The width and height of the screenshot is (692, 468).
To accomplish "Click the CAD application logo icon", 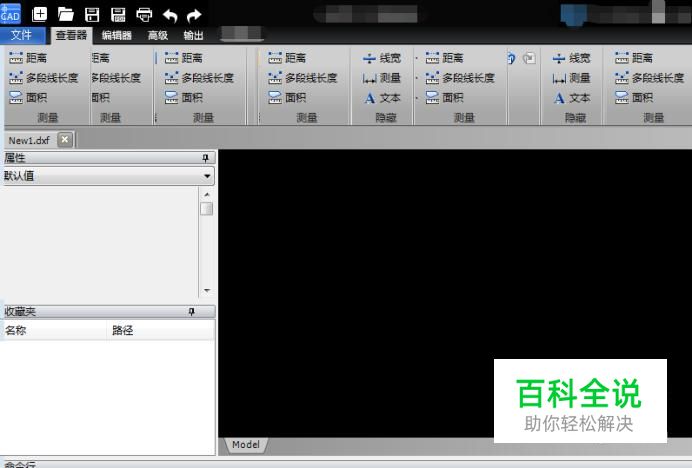I will pyautogui.click(x=10, y=14).
